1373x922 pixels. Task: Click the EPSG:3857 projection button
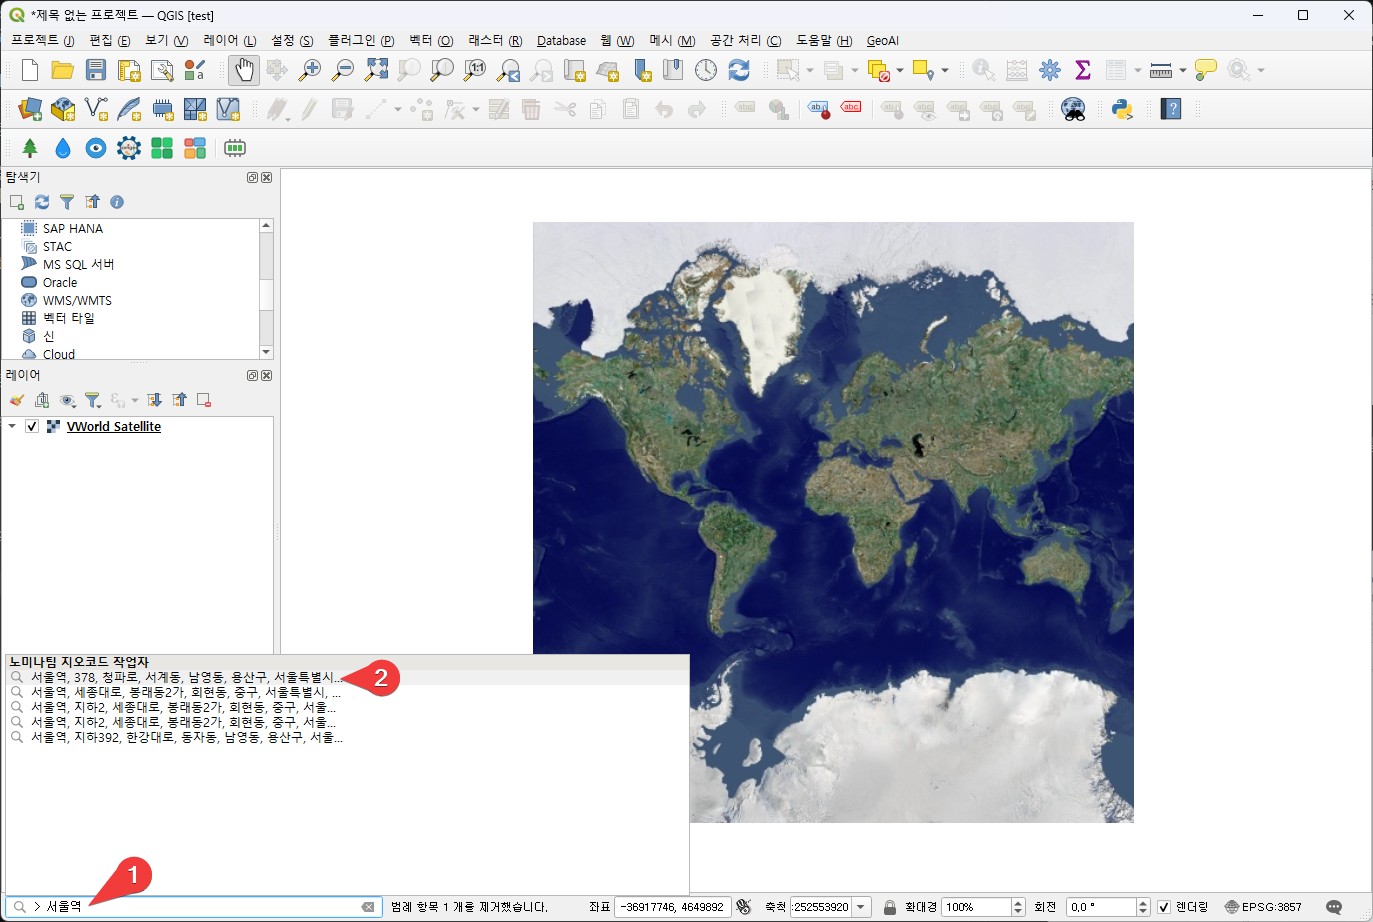1263,907
